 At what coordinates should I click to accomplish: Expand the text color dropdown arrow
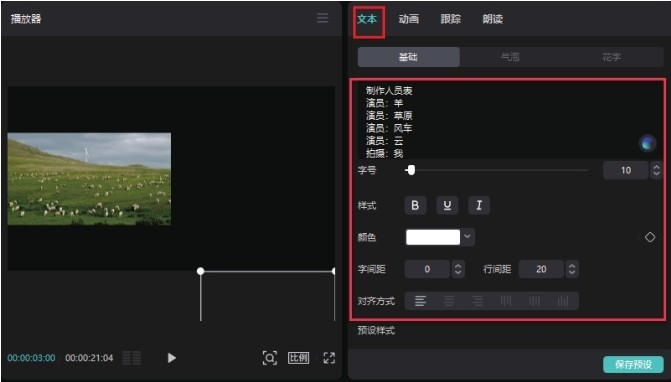tap(467, 237)
